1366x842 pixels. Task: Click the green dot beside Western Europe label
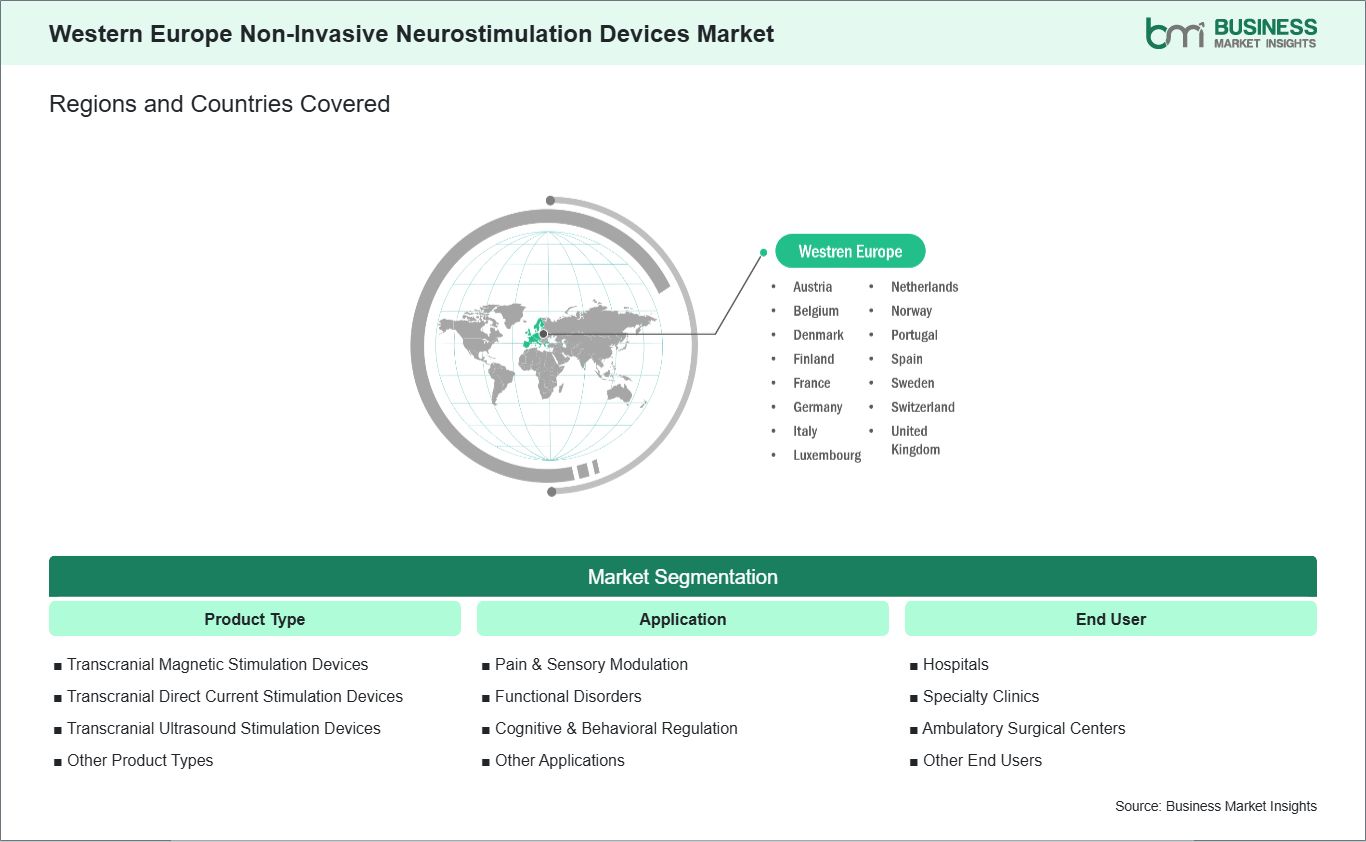[763, 253]
